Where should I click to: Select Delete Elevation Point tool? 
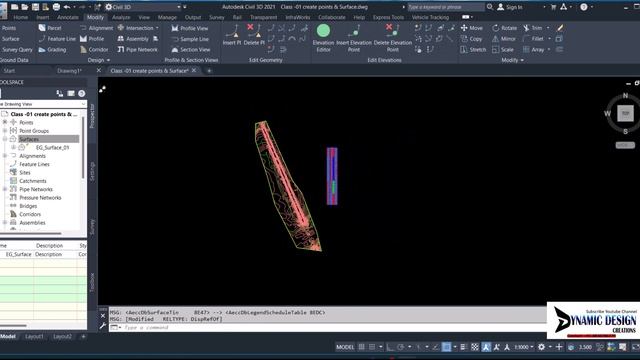coord(393,38)
